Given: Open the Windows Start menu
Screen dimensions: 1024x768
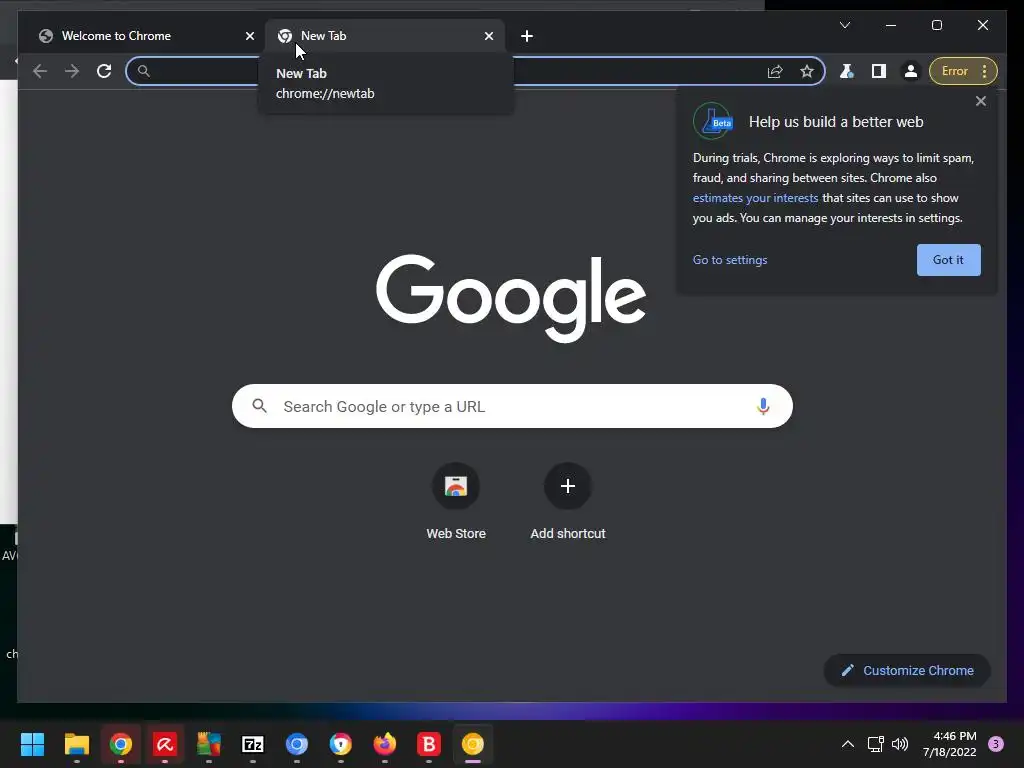Looking at the screenshot, I should [x=32, y=744].
